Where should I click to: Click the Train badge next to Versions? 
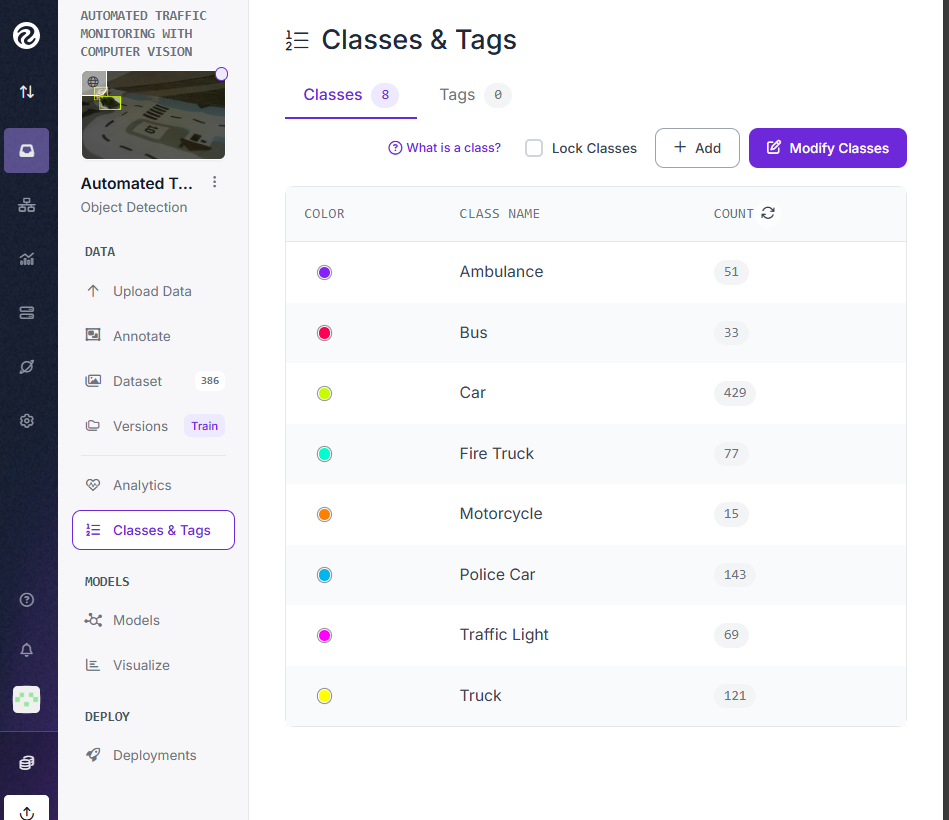(x=205, y=426)
